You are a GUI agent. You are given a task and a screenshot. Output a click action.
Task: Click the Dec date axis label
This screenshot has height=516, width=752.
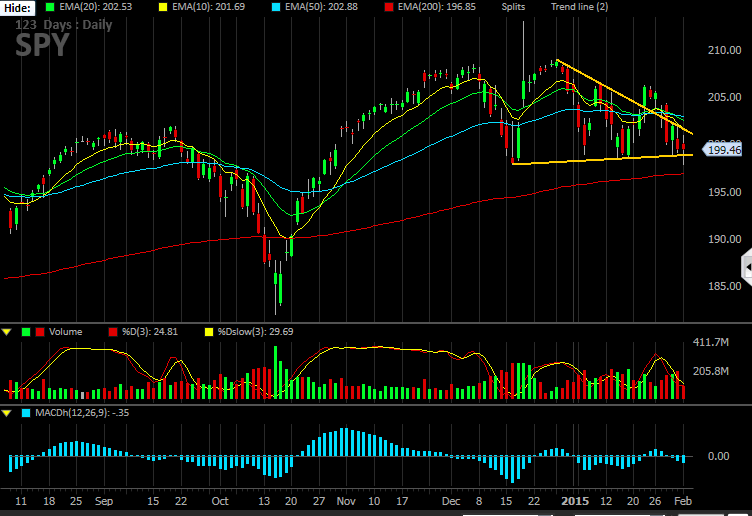point(451,501)
